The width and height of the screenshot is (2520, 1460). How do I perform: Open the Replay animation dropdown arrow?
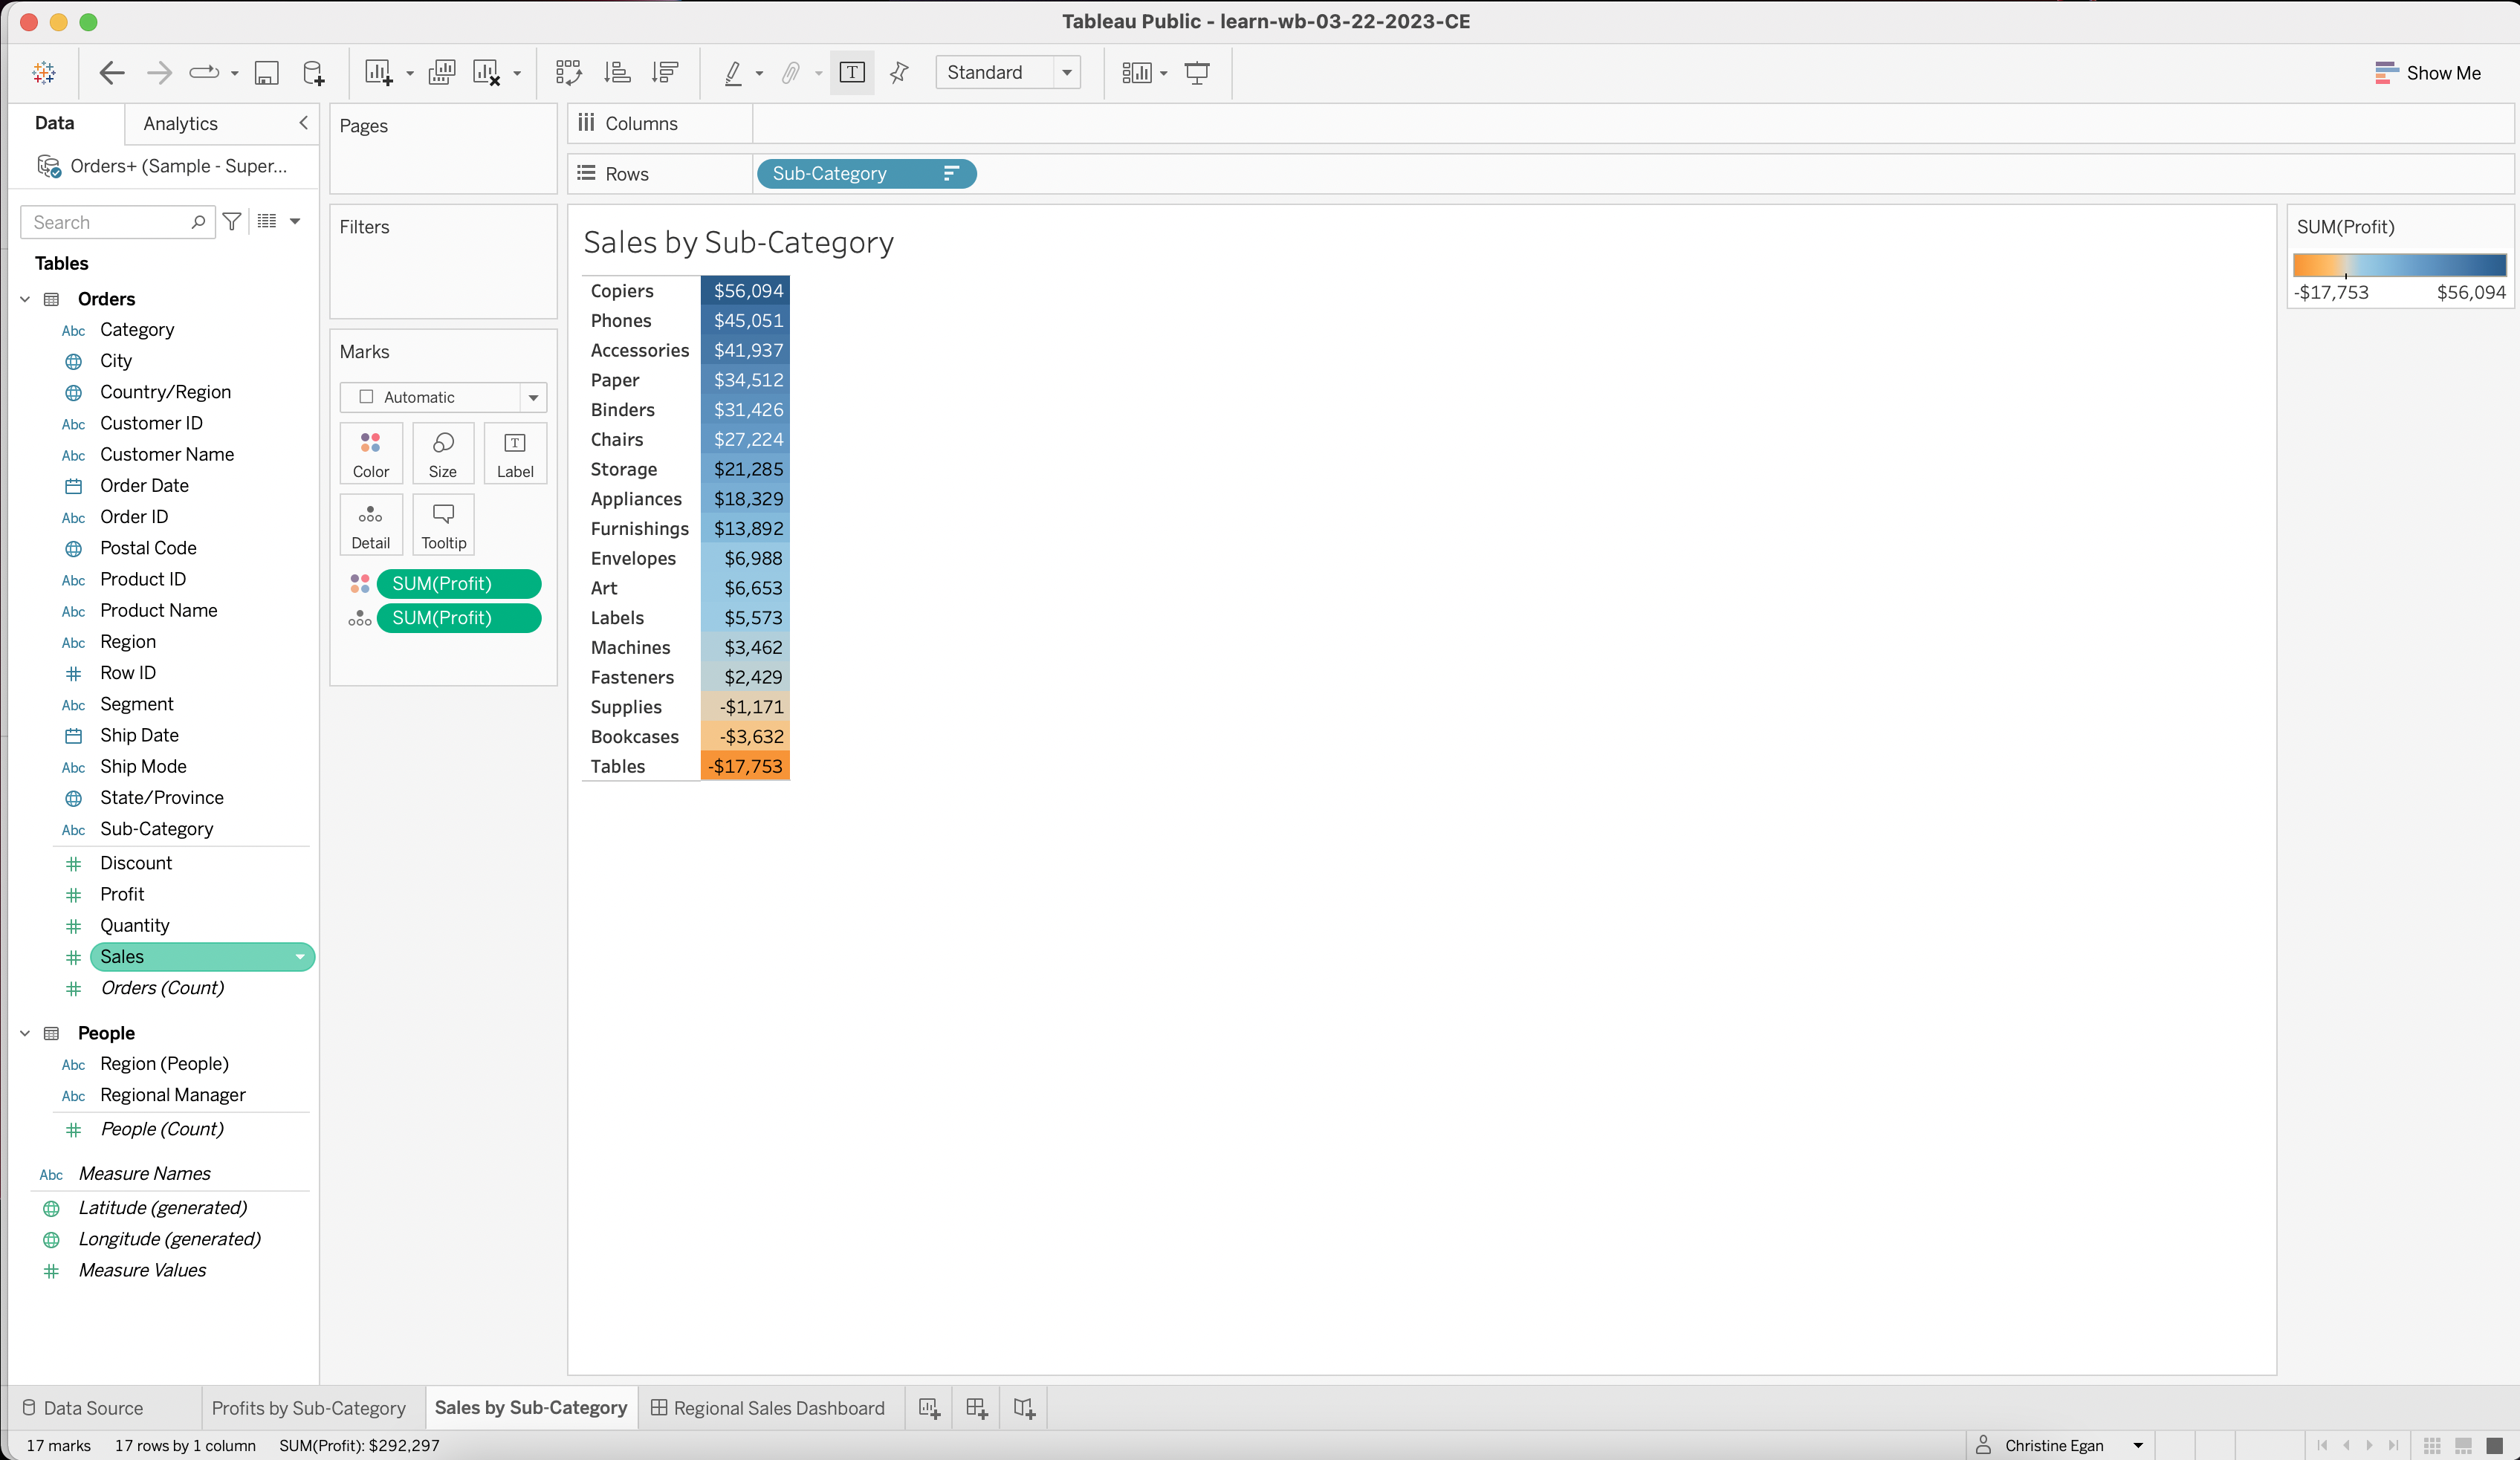(x=235, y=73)
